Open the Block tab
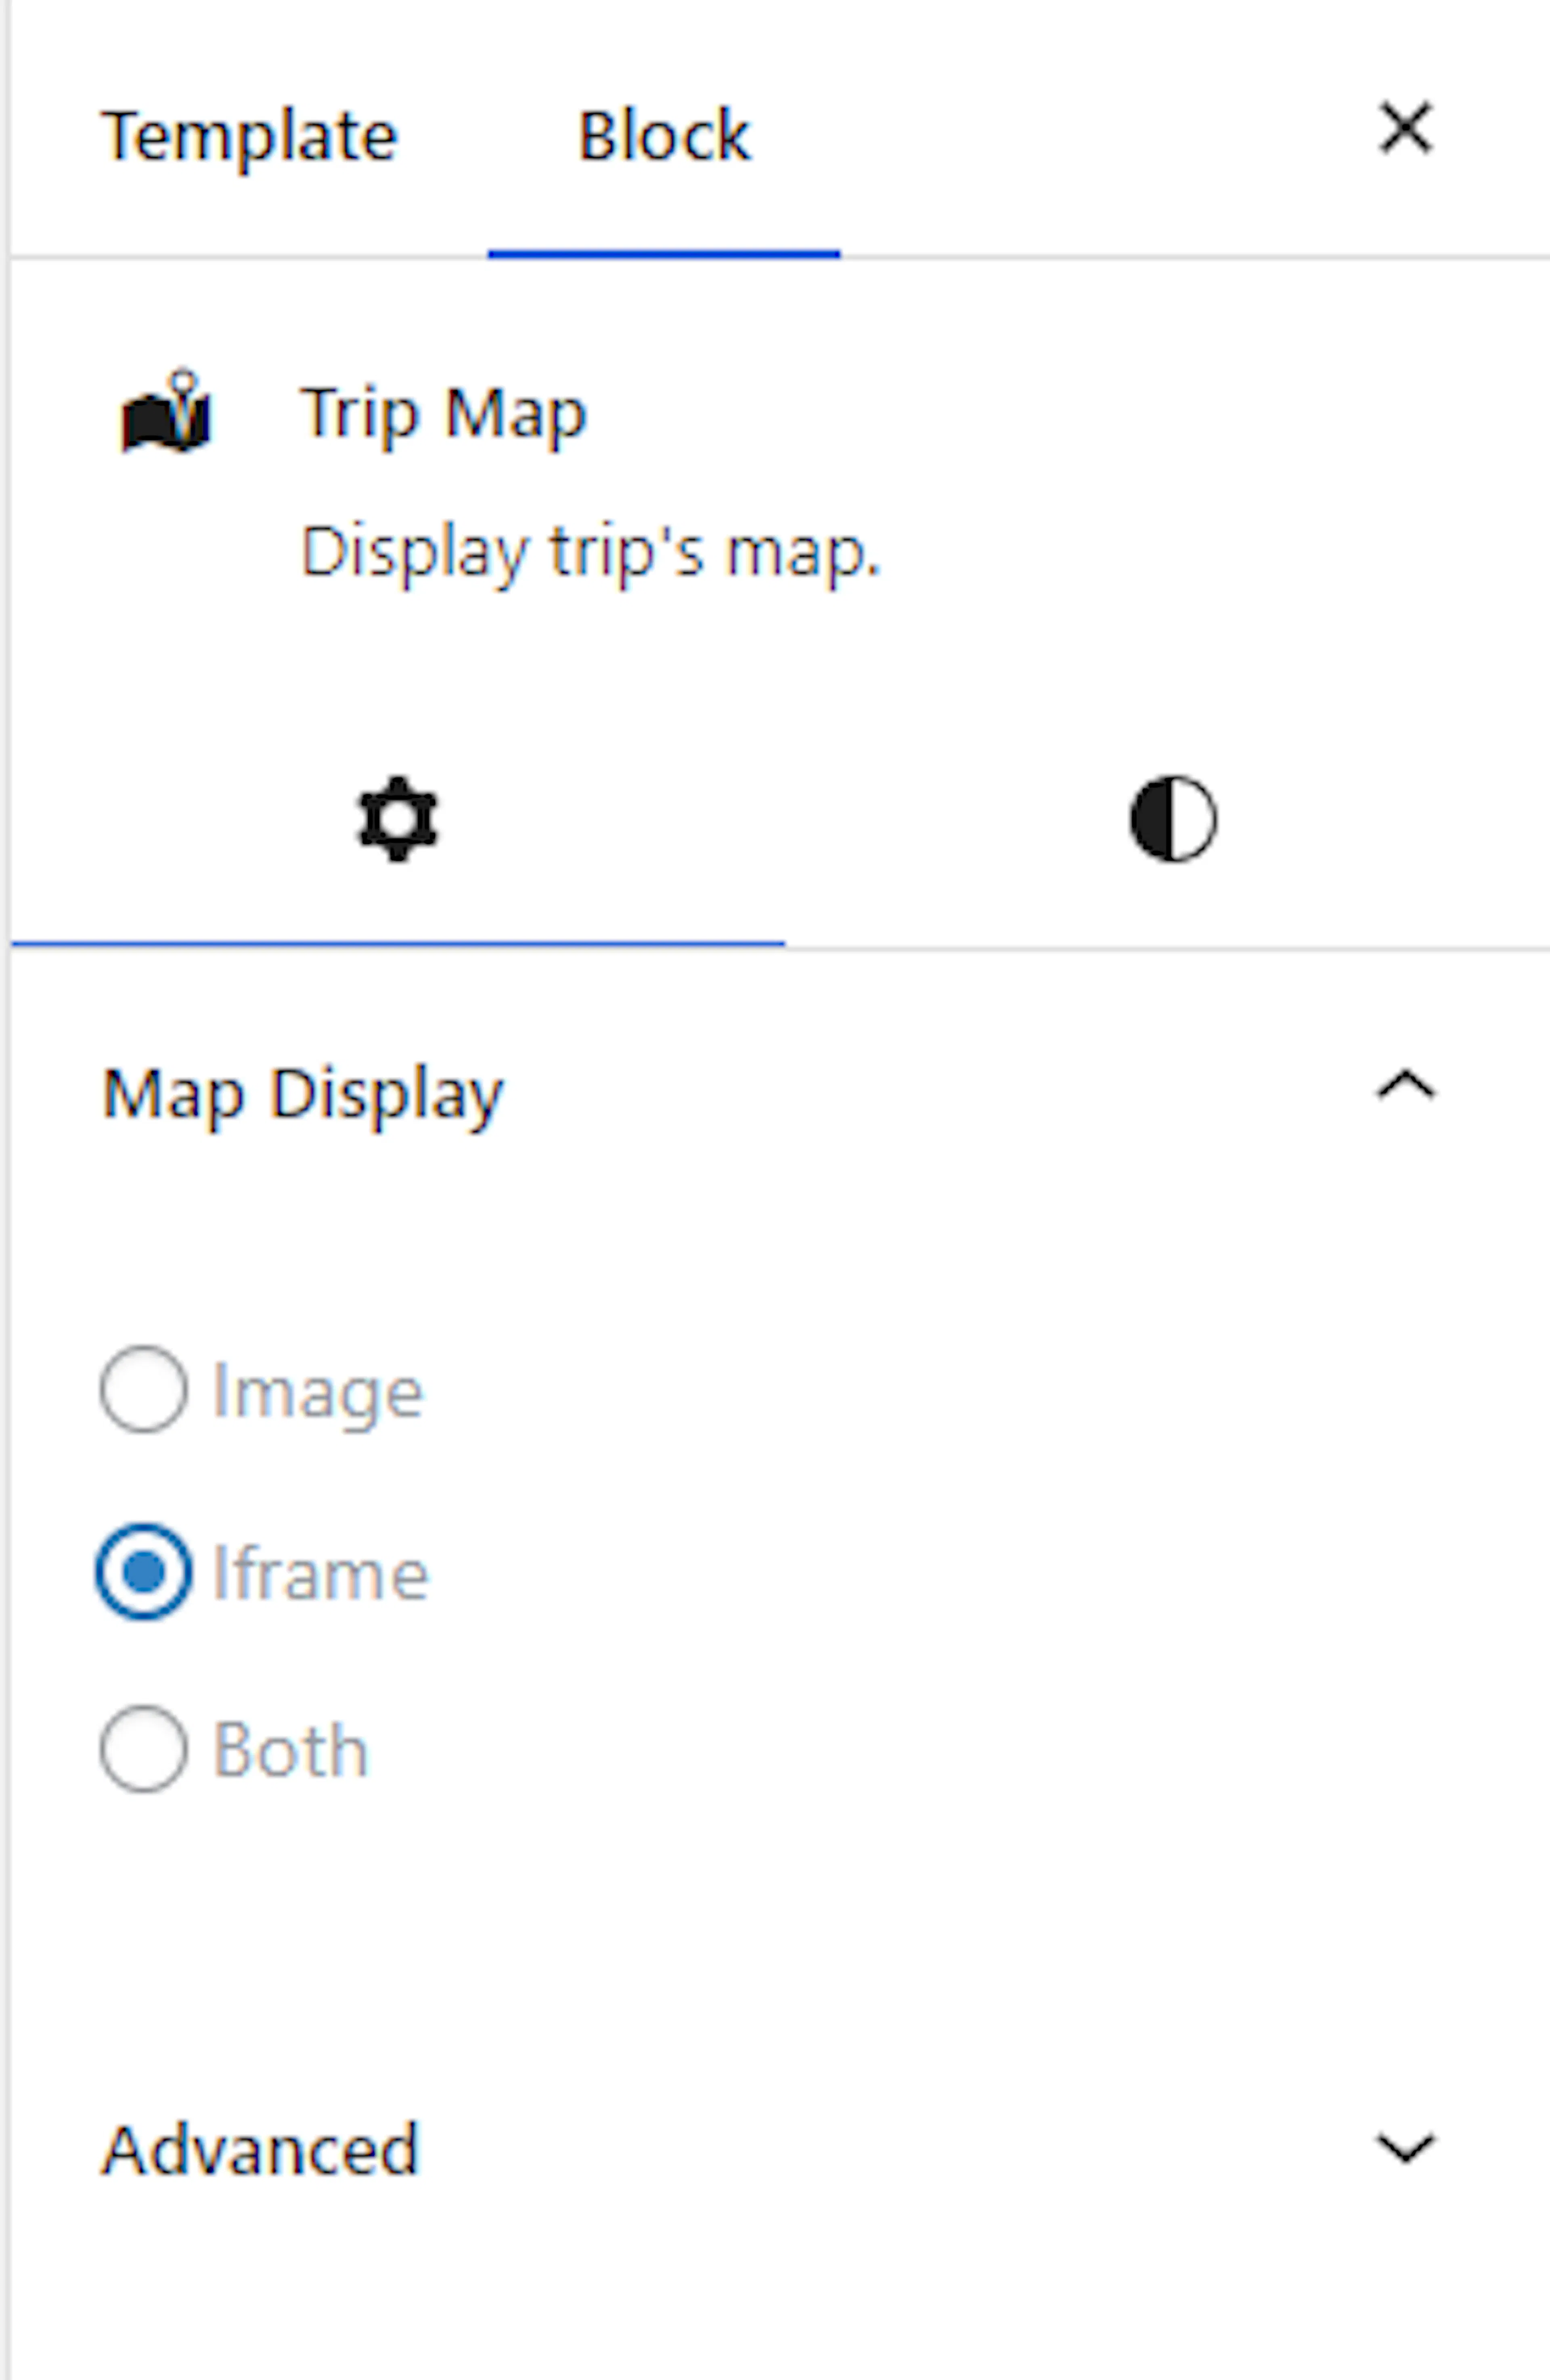This screenshot has width=1550, height=2380. pos(664,136)
